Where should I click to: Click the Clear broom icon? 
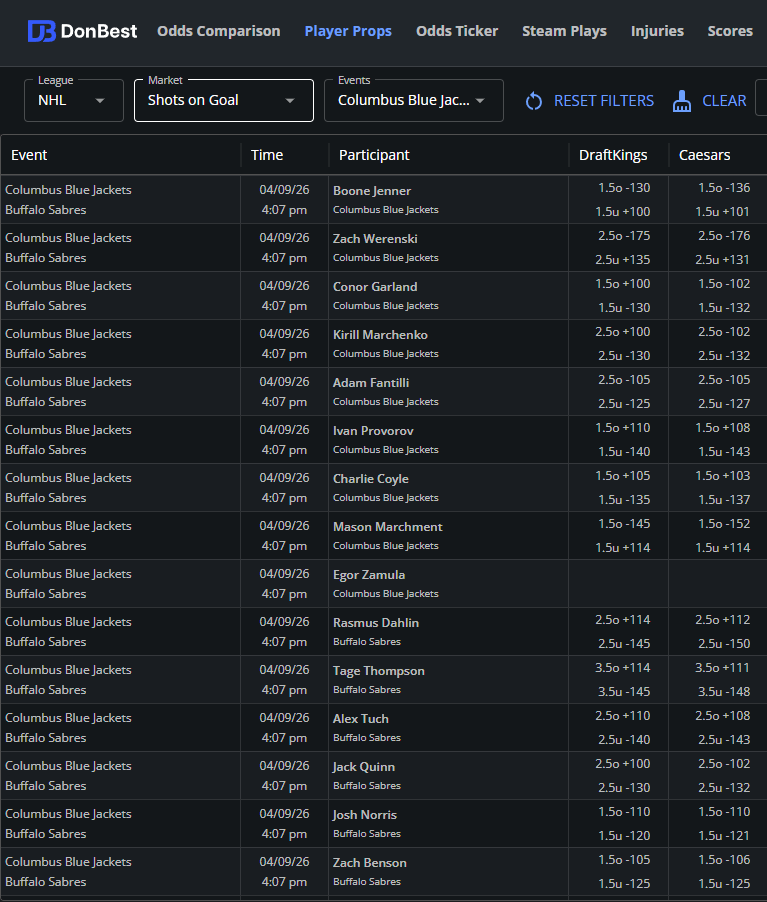click(x=682, y=101)
